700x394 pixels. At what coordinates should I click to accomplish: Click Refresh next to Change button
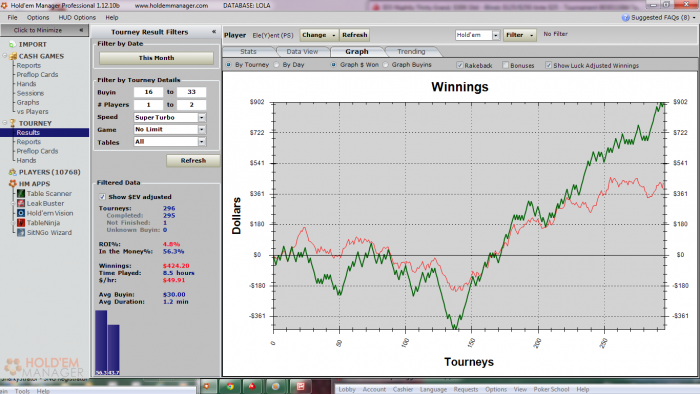click(x=354, y=35)
